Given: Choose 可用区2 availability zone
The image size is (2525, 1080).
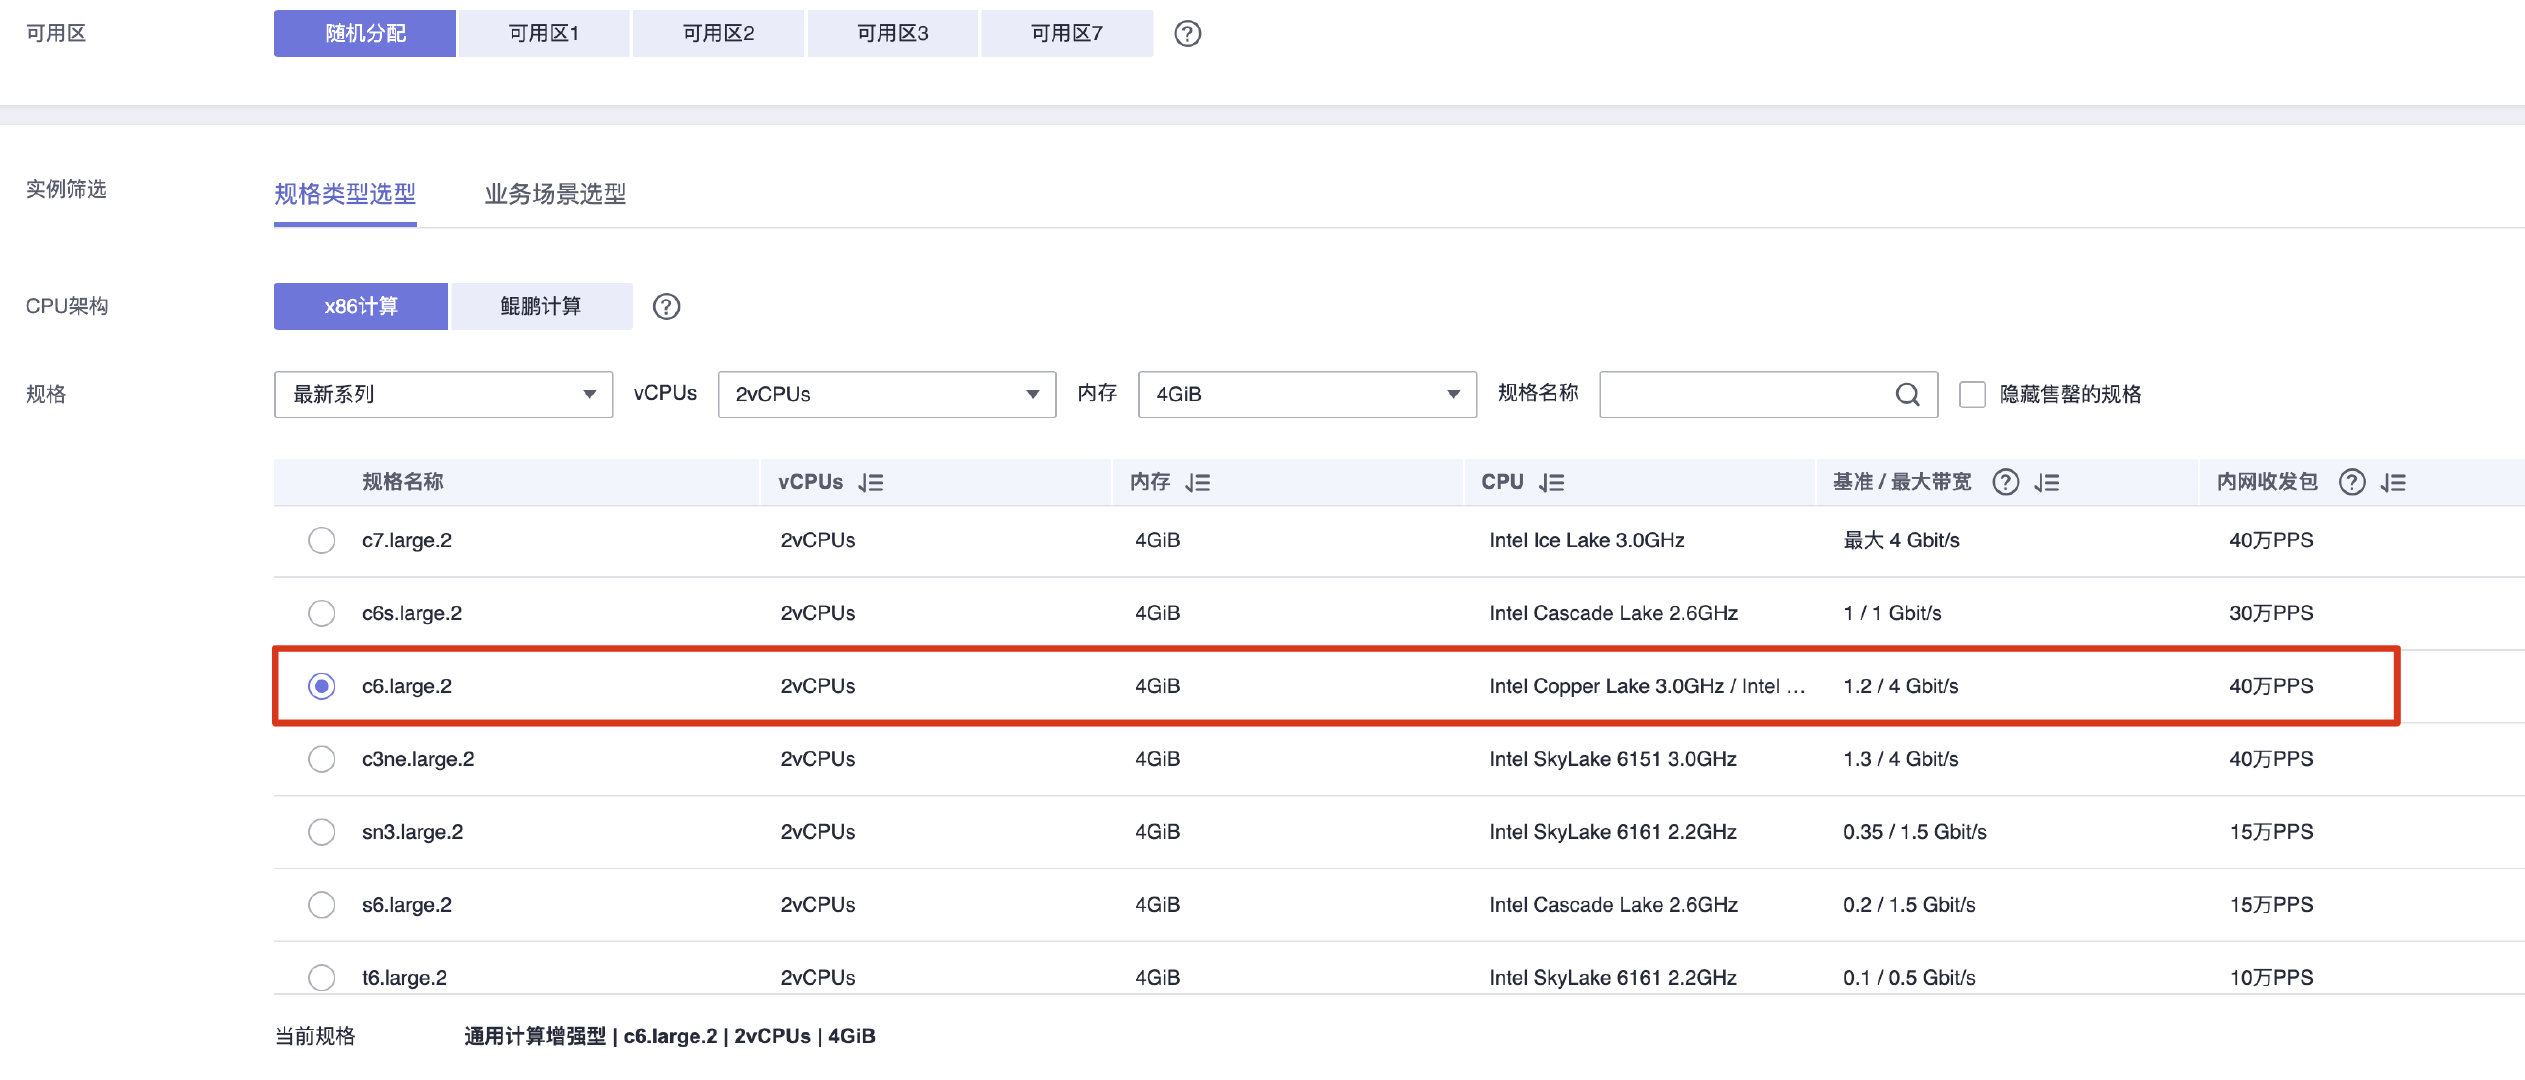Looking at the screenshot, I should click(718, 34).
